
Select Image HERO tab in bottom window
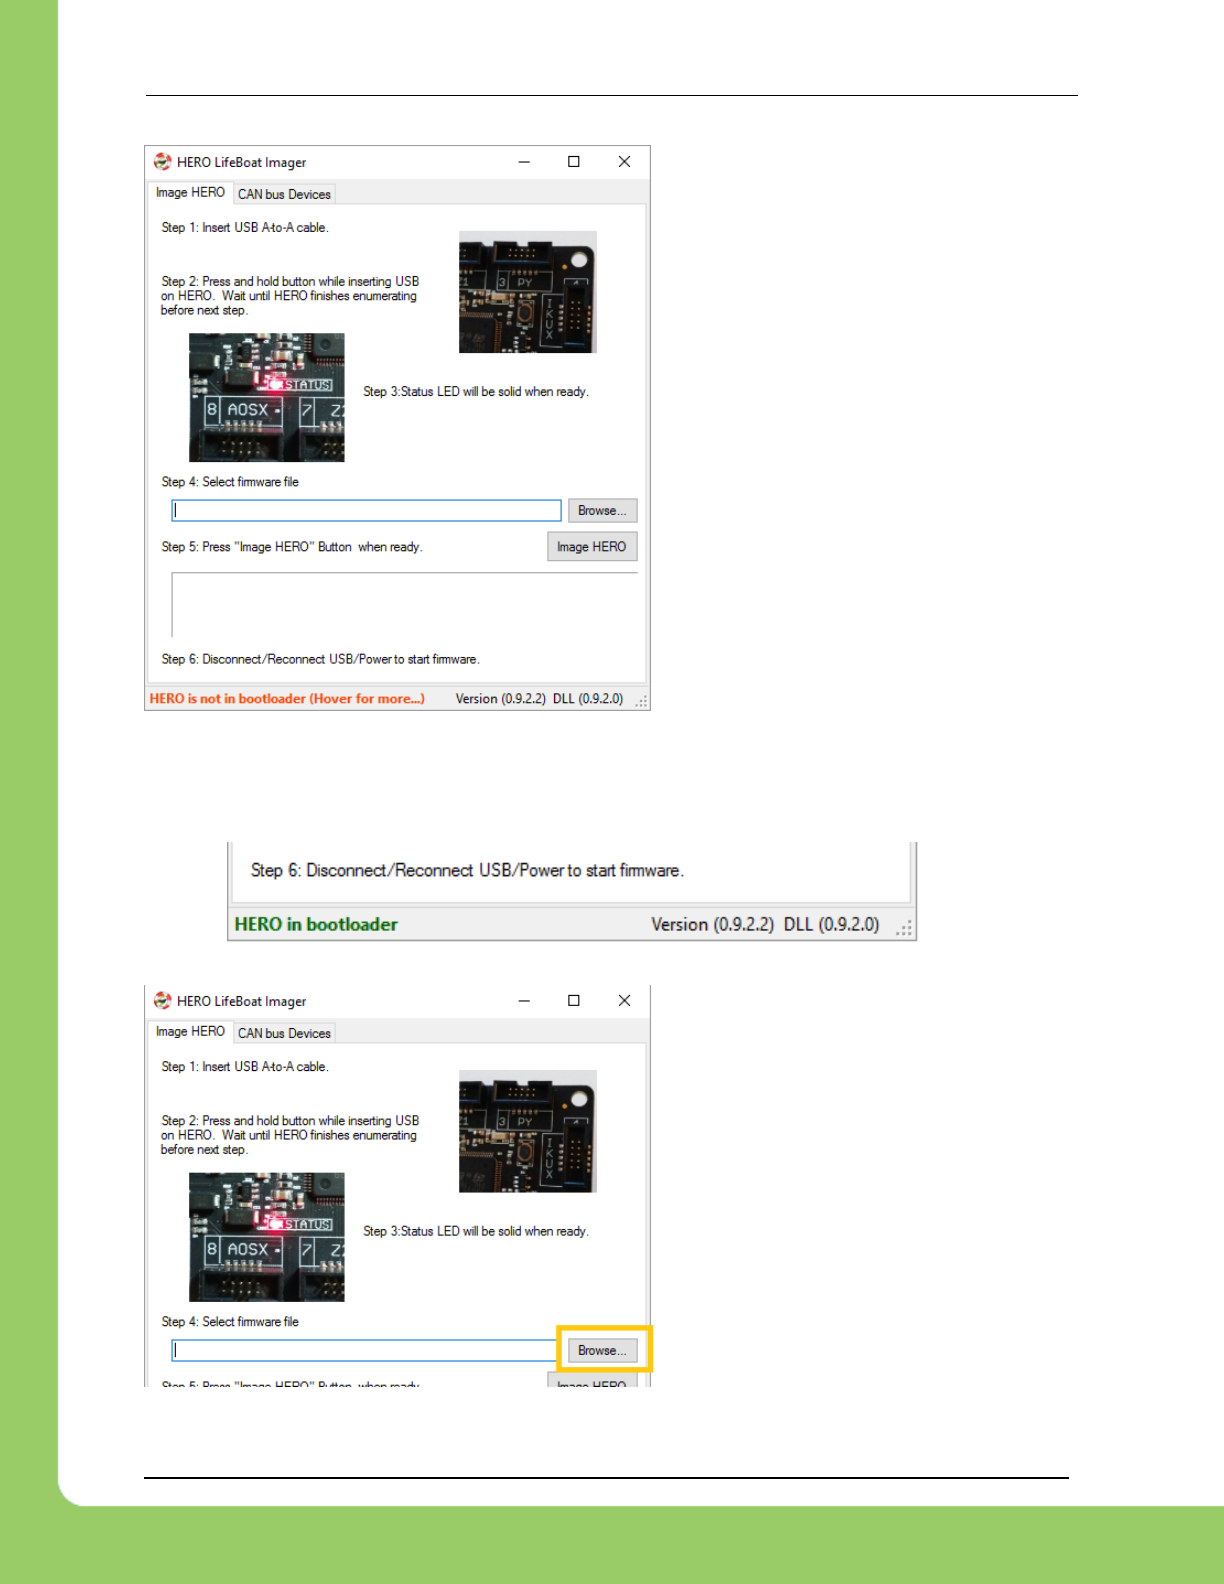pyautogui.click(x=190, y=1031)
